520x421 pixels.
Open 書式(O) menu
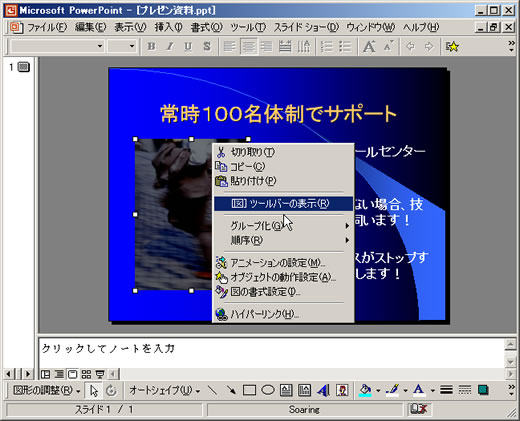[206, 27]
